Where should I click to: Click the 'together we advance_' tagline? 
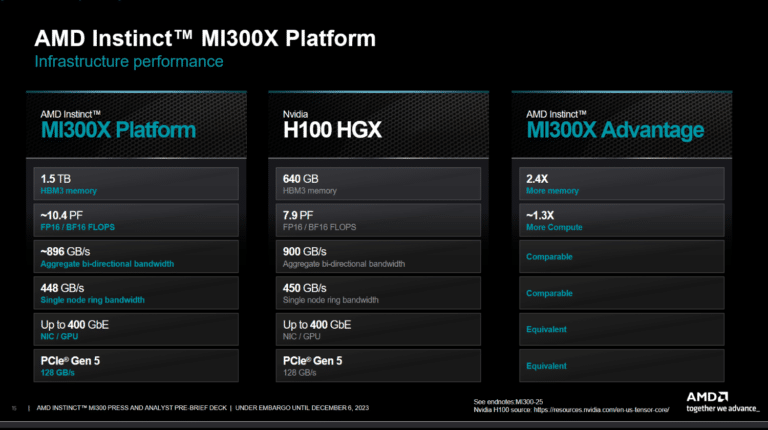pyautogui.click(x=723, y=408)
